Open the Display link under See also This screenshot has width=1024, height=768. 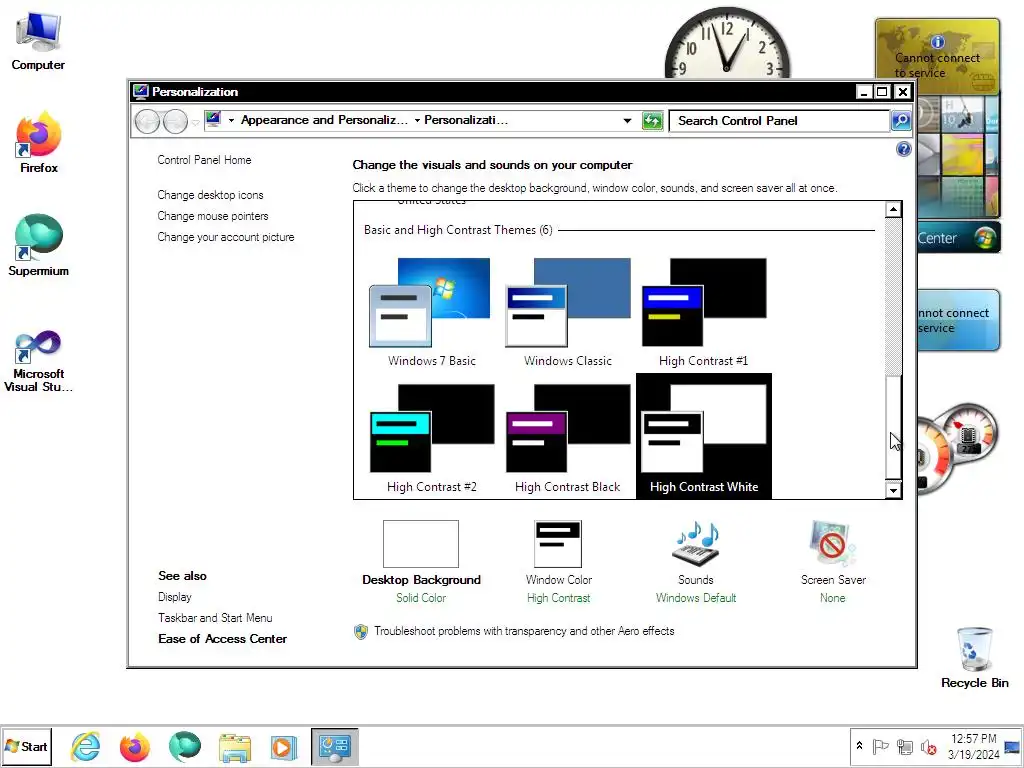point(175,597)
